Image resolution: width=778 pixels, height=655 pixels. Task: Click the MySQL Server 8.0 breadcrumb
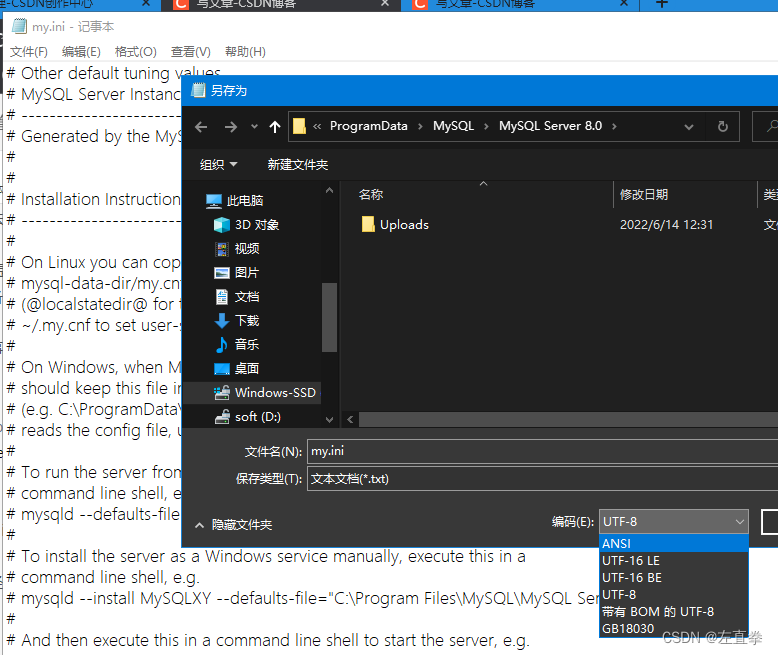tap(550, 126)
